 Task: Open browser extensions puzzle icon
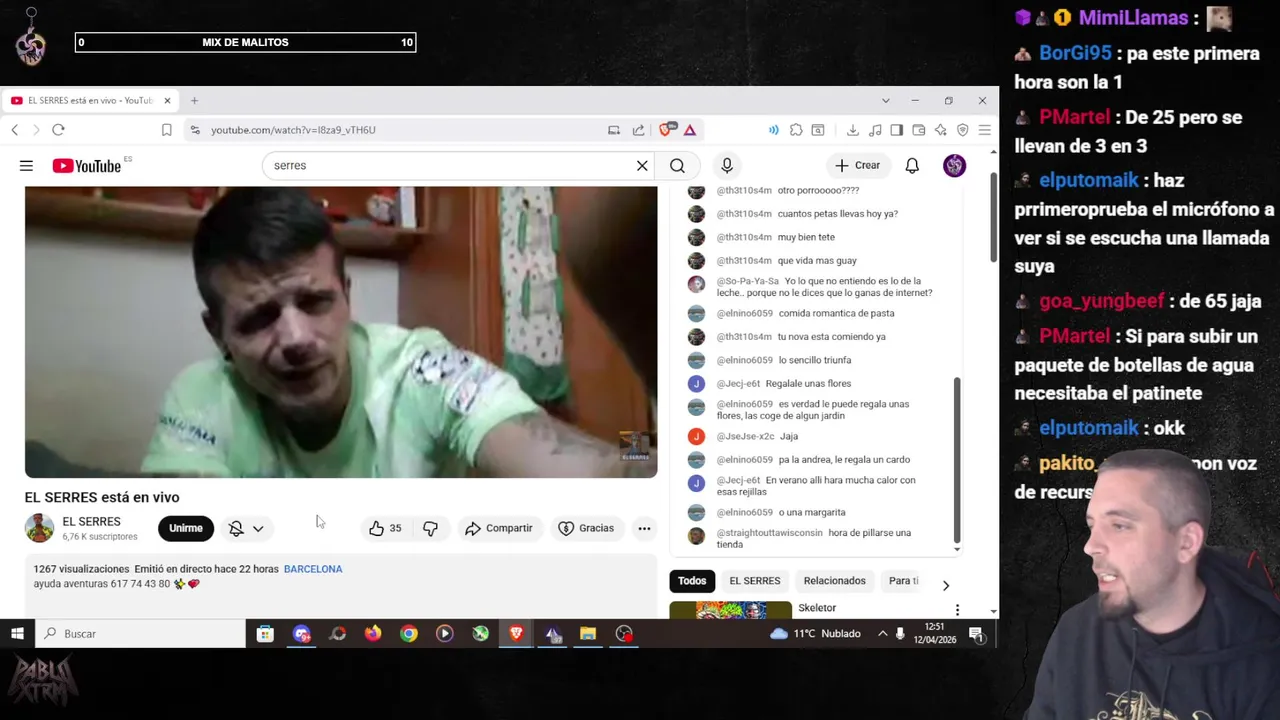(796, 130)
